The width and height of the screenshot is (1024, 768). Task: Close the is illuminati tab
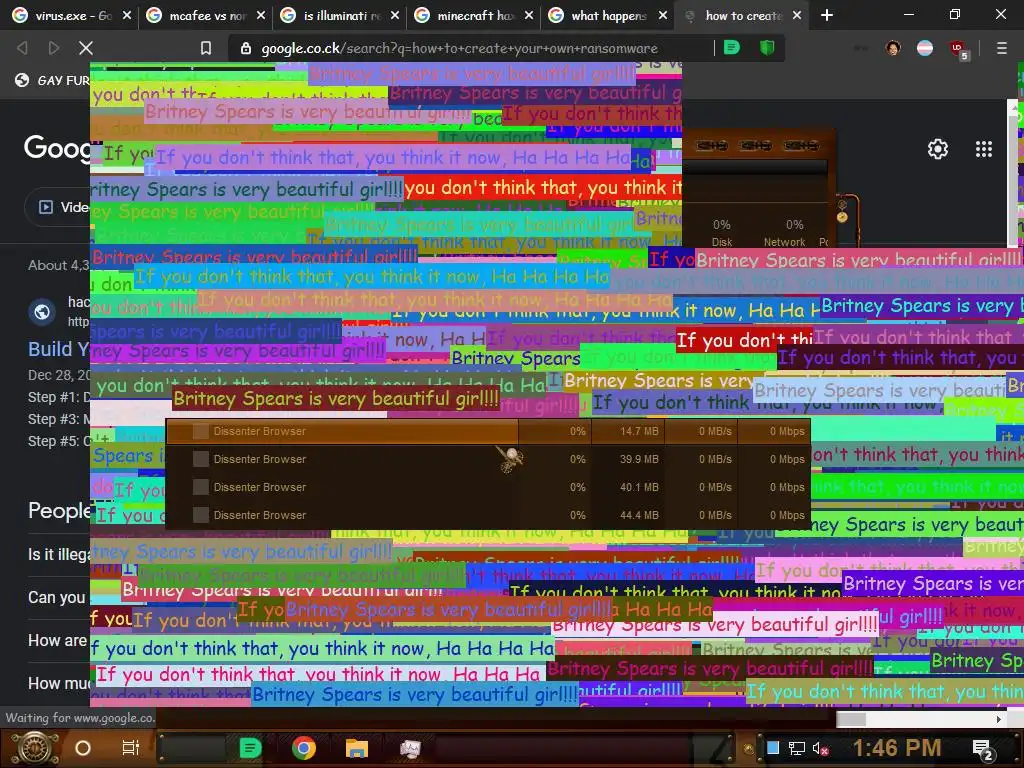[394, 15]
